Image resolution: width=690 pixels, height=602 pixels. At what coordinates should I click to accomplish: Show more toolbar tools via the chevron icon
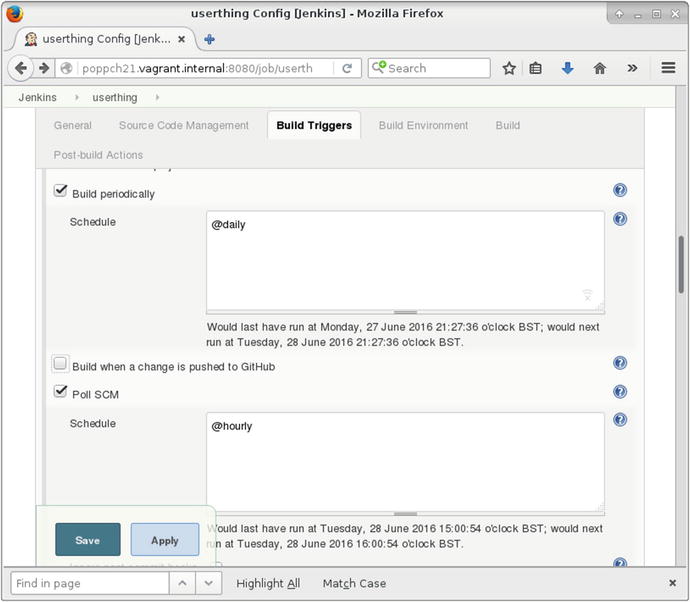[x=632, y=68]
